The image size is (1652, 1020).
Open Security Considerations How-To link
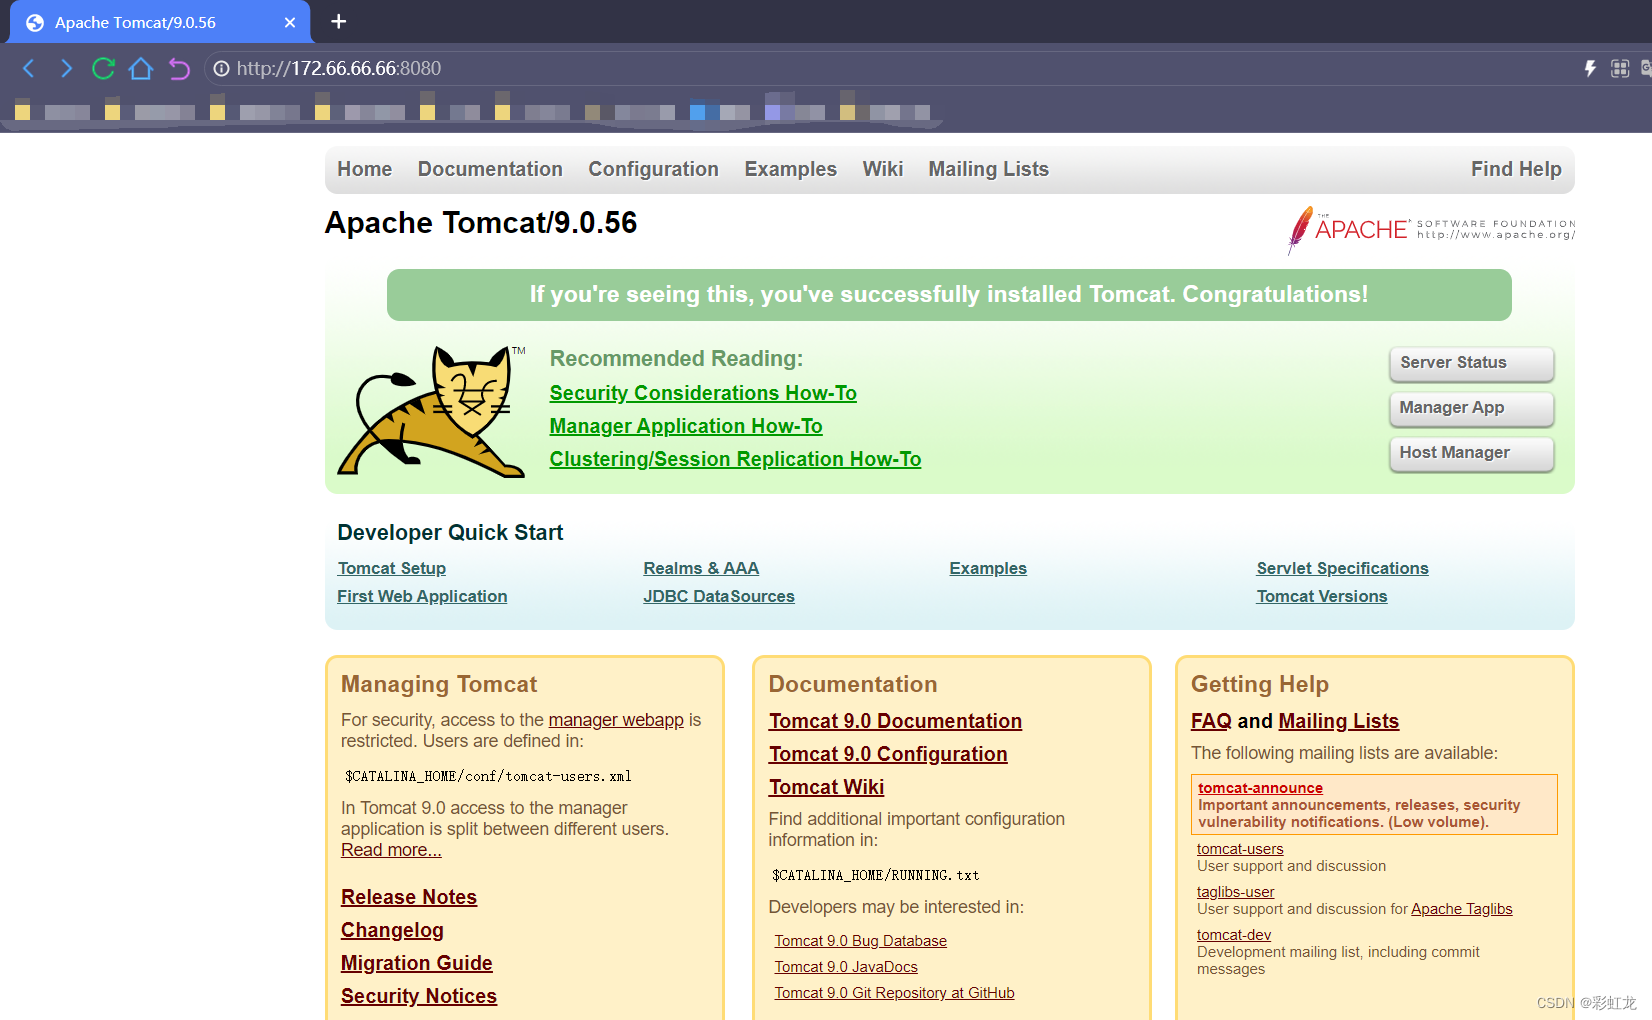coord(703,393)
